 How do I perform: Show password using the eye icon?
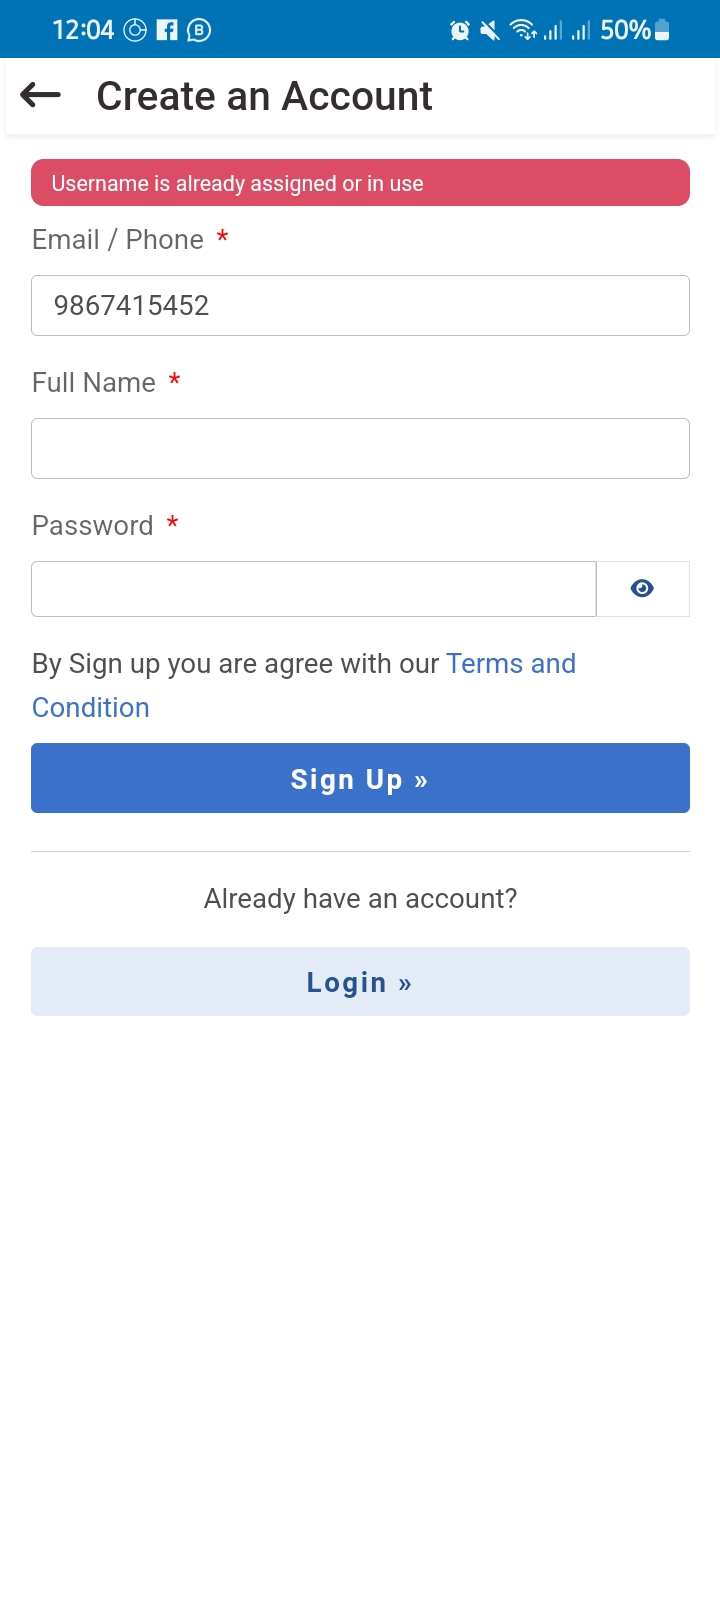642,589
